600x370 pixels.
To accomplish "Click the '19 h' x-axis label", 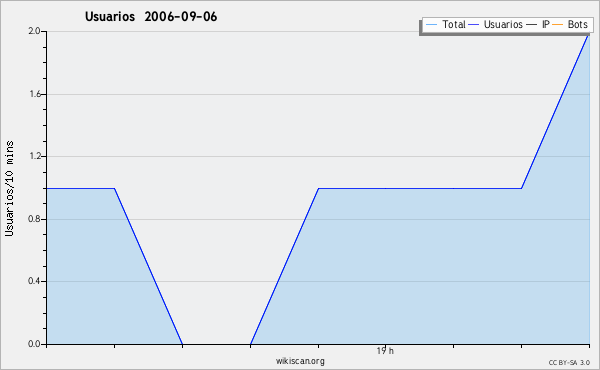I will pyautogui.click(x=385, y=351).
